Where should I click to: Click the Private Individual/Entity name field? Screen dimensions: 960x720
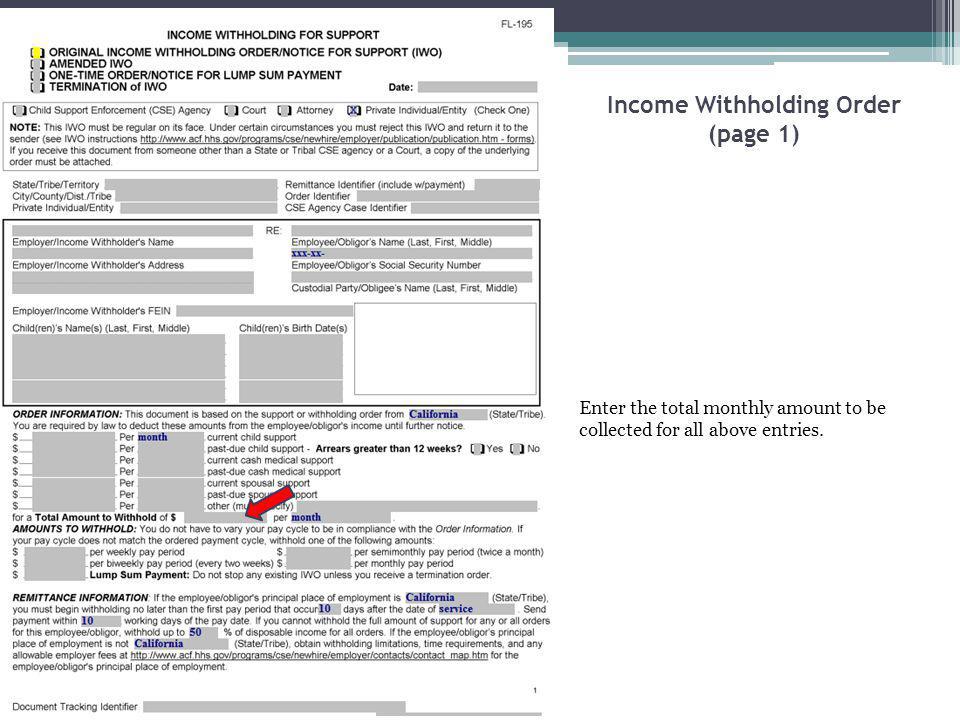click(198, 208)
